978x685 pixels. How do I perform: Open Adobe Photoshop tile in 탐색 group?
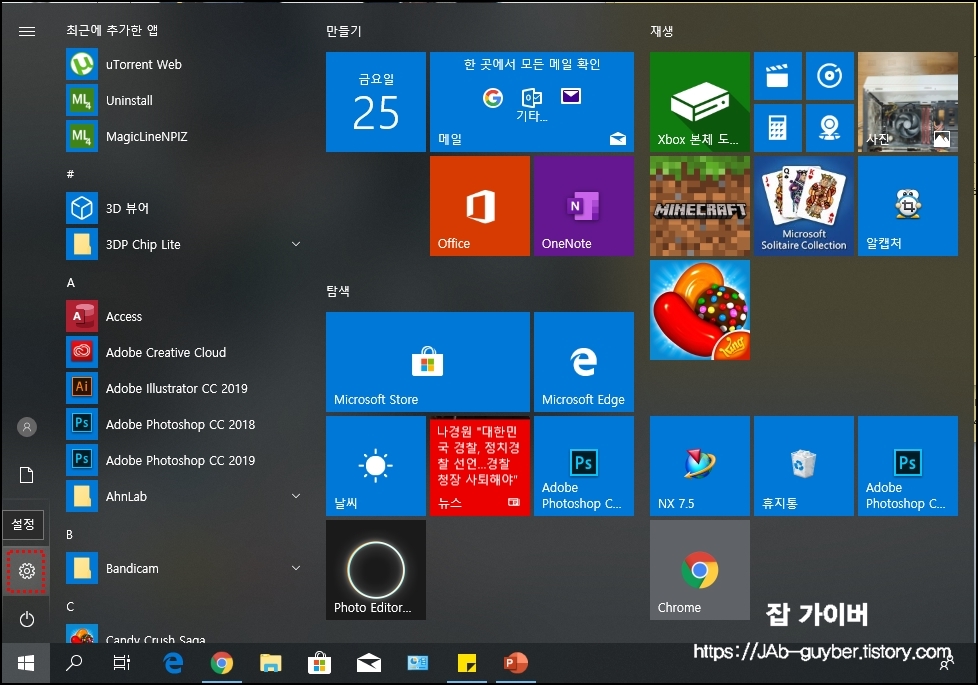coord(584,466)
